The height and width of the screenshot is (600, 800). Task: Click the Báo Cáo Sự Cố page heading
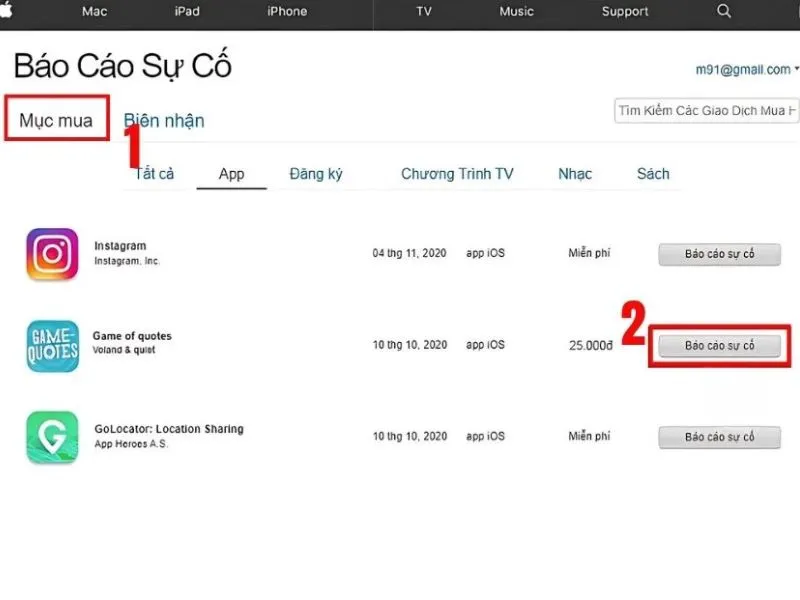point(123,66)
